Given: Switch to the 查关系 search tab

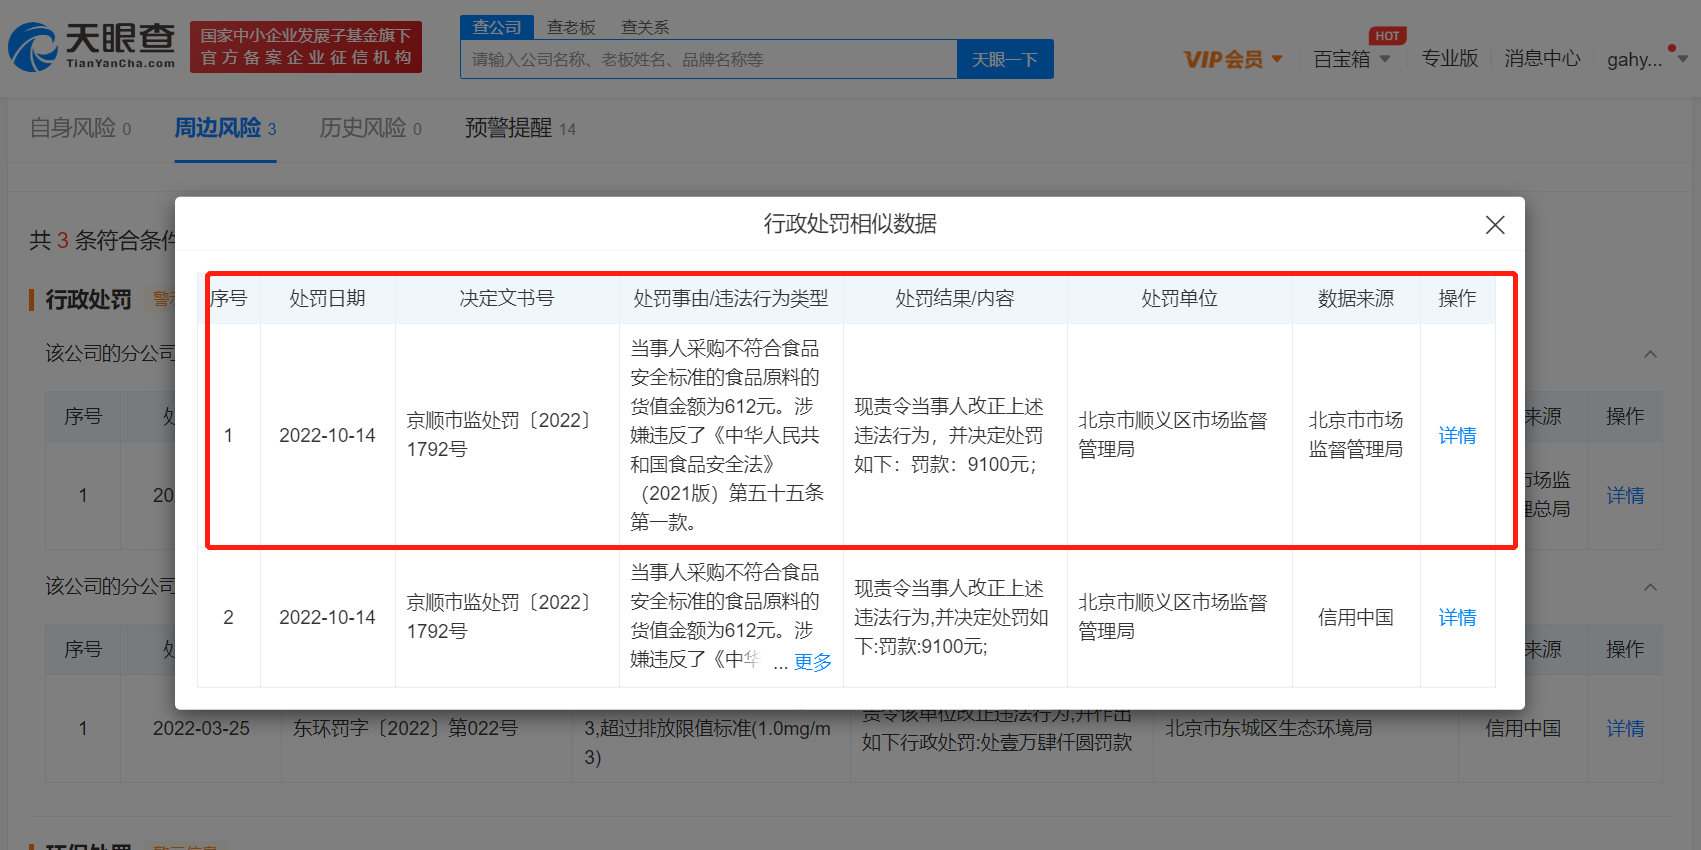Looking at the screenshot, I should pos(645,27).
